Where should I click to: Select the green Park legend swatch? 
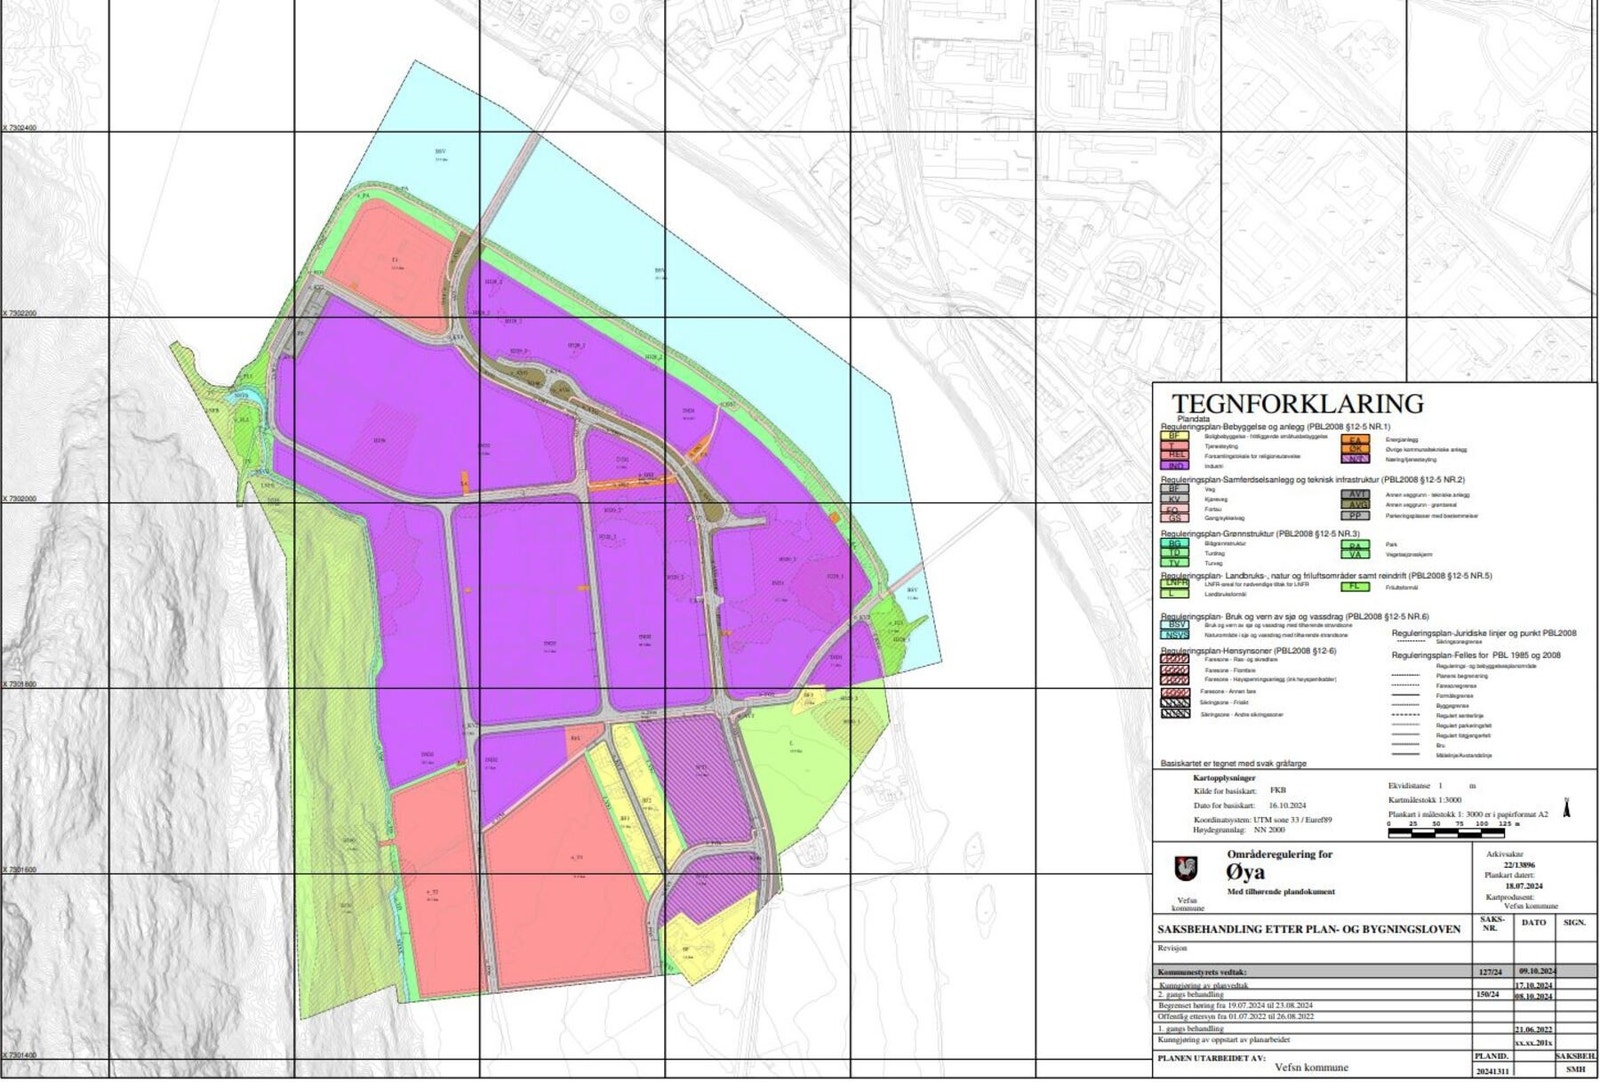(1355, 546)
